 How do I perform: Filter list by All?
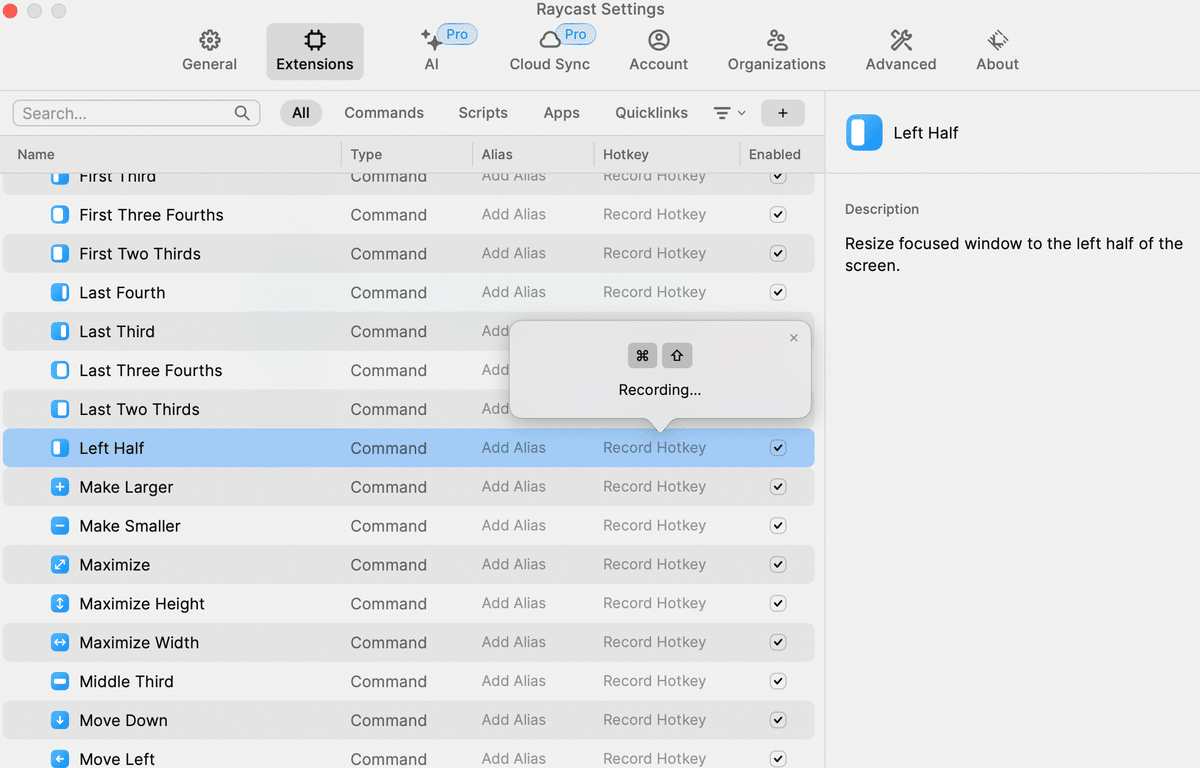[x=301, y=113]
